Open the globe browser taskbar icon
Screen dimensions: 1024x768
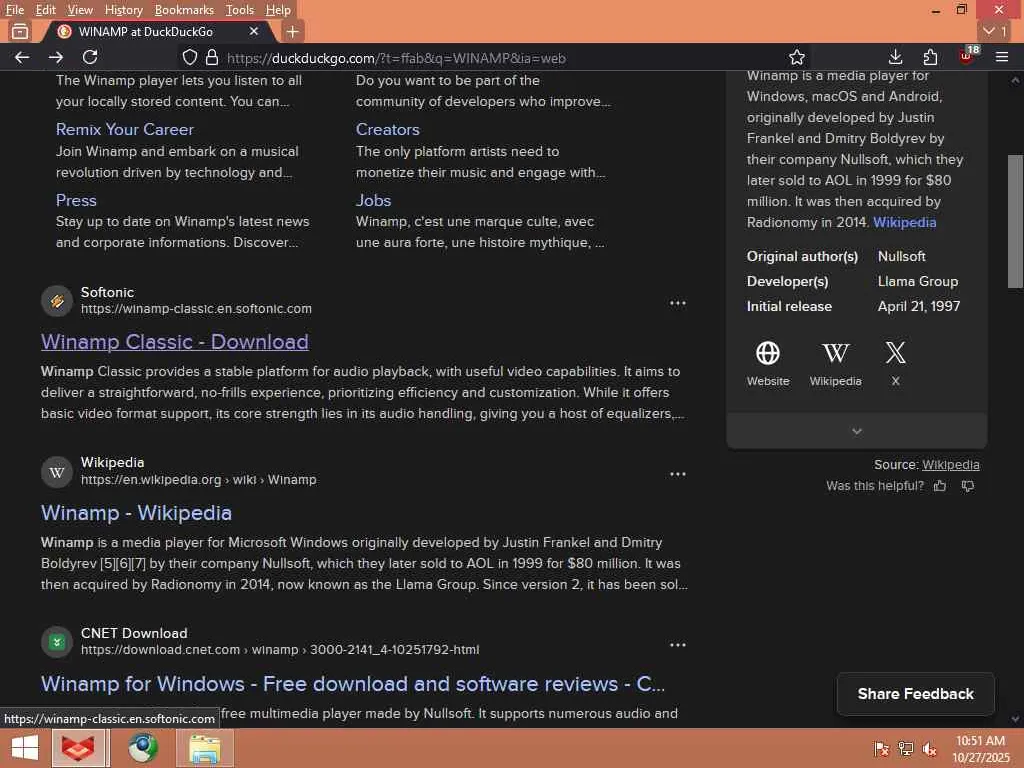pyautogui.click(x=143, y=748)
